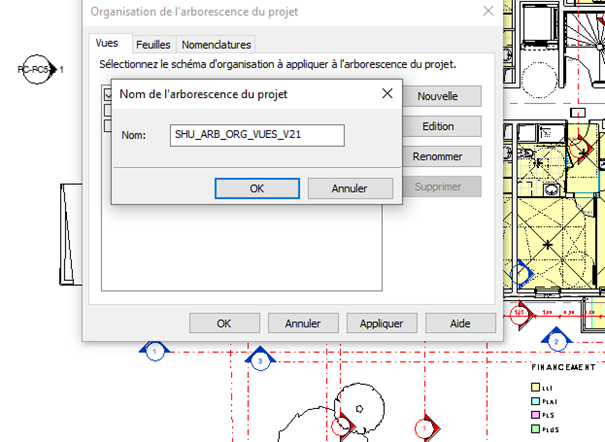Select the red marker numbered 1 at the bottom
The width and height of the screenshot is (605, 442).
(x=426, y=428)
